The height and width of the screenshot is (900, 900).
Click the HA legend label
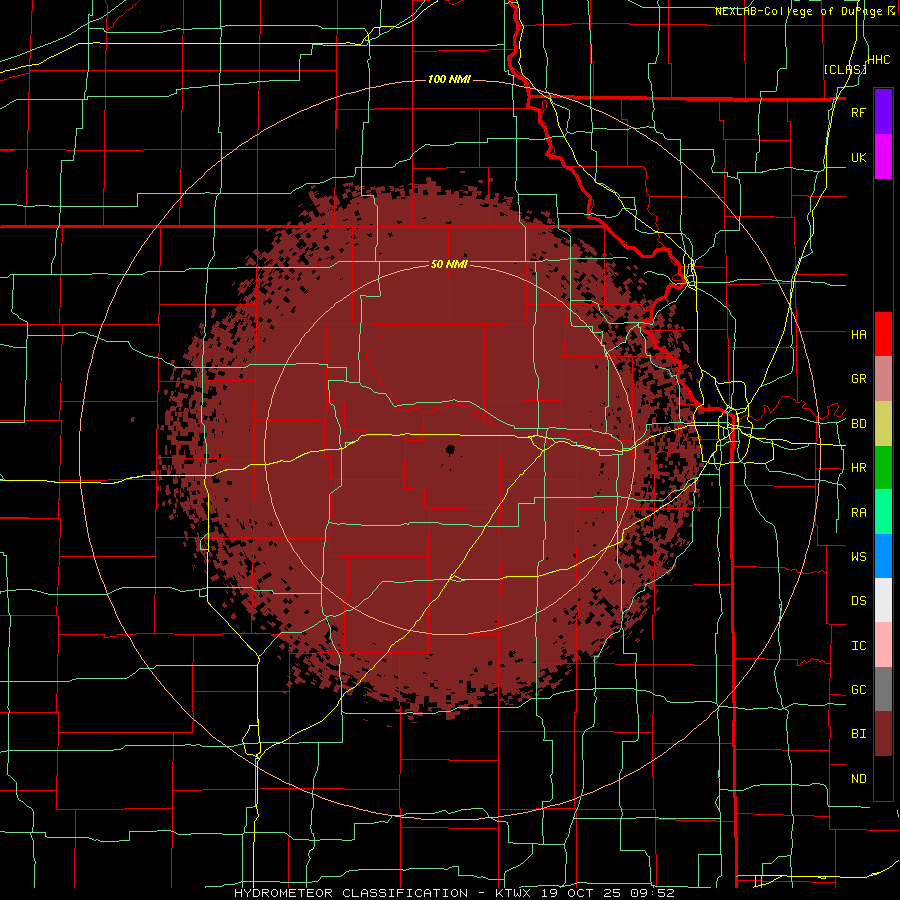click(x=858, y=334)
